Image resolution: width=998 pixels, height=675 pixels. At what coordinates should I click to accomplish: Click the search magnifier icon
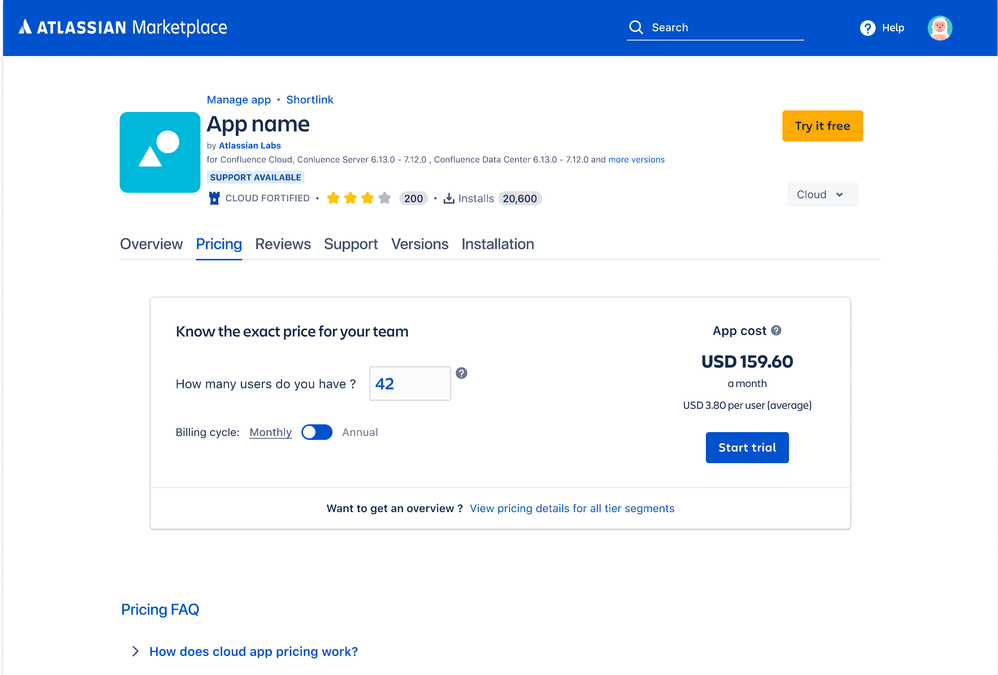[x=636, y=27]
